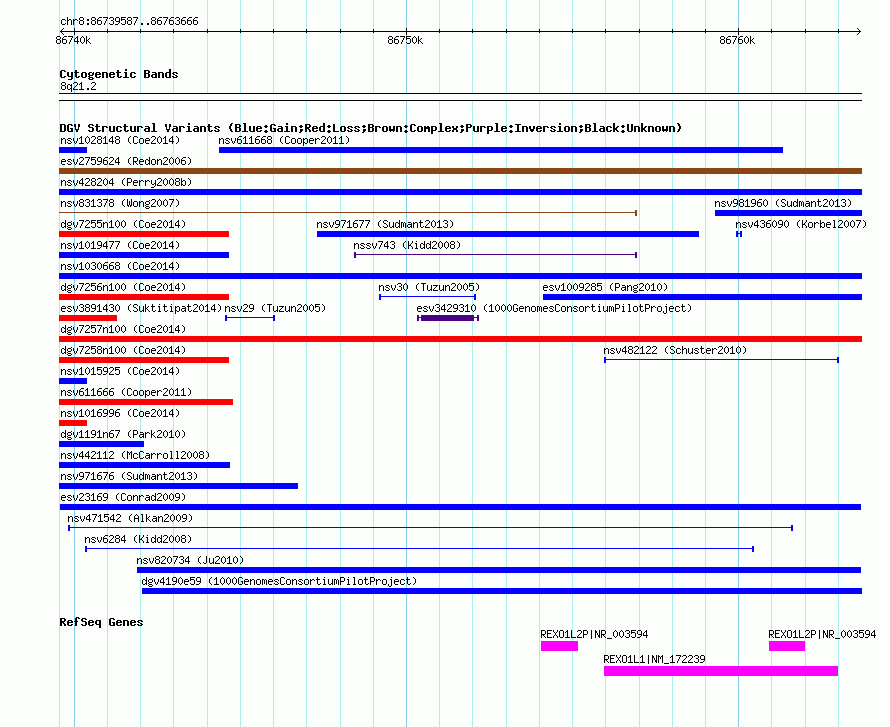Open the nsv1030668 (Coe2014) variant label
The image size is (890, 727).
120,266
